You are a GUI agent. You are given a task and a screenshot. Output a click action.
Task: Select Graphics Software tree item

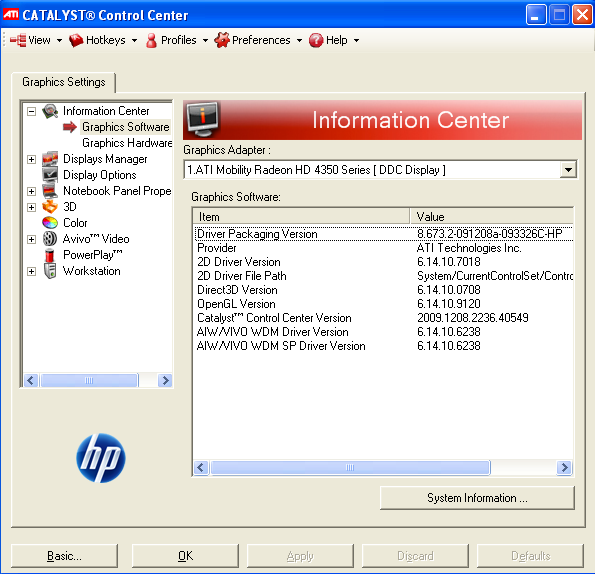click(x=126, y=127)
